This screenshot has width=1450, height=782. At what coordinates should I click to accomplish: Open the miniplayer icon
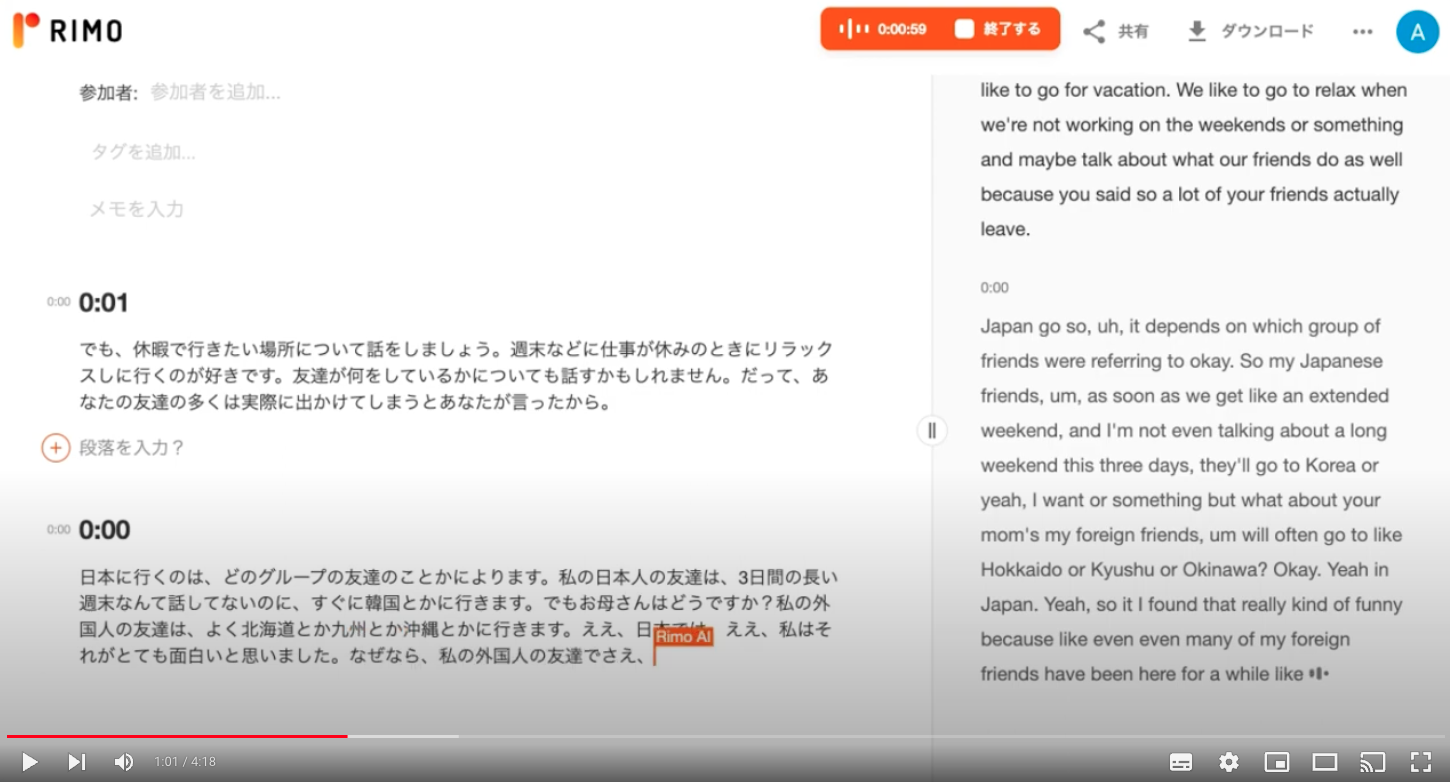pyautogui.click(x=1277, y=761)
